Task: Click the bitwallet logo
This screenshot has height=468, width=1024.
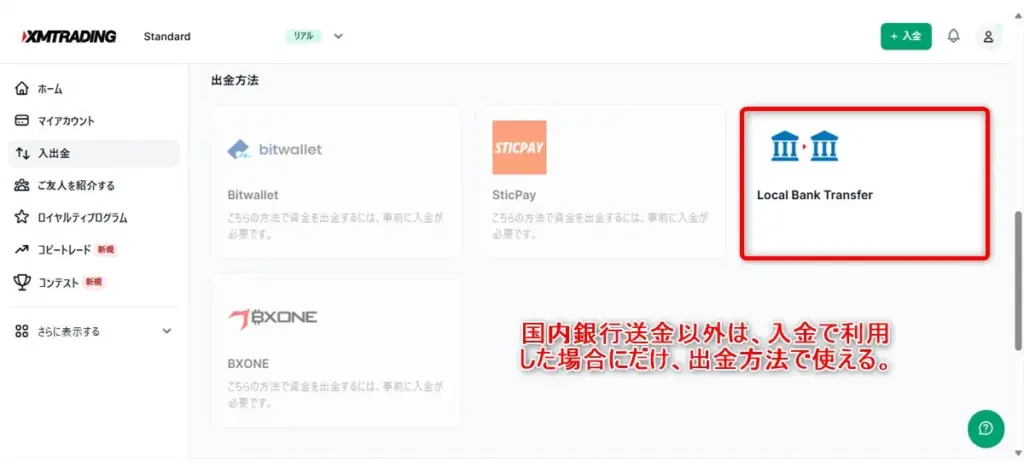Action: pos(275,150)
